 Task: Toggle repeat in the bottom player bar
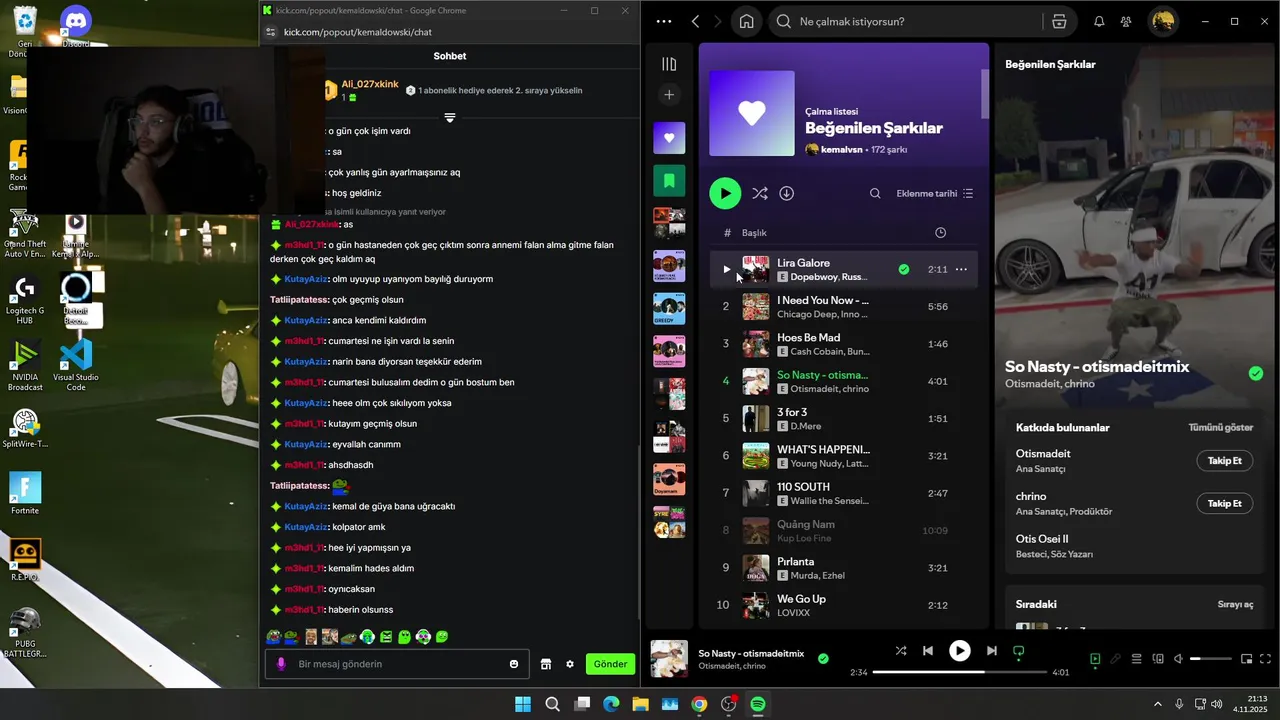coord(1018,651)
